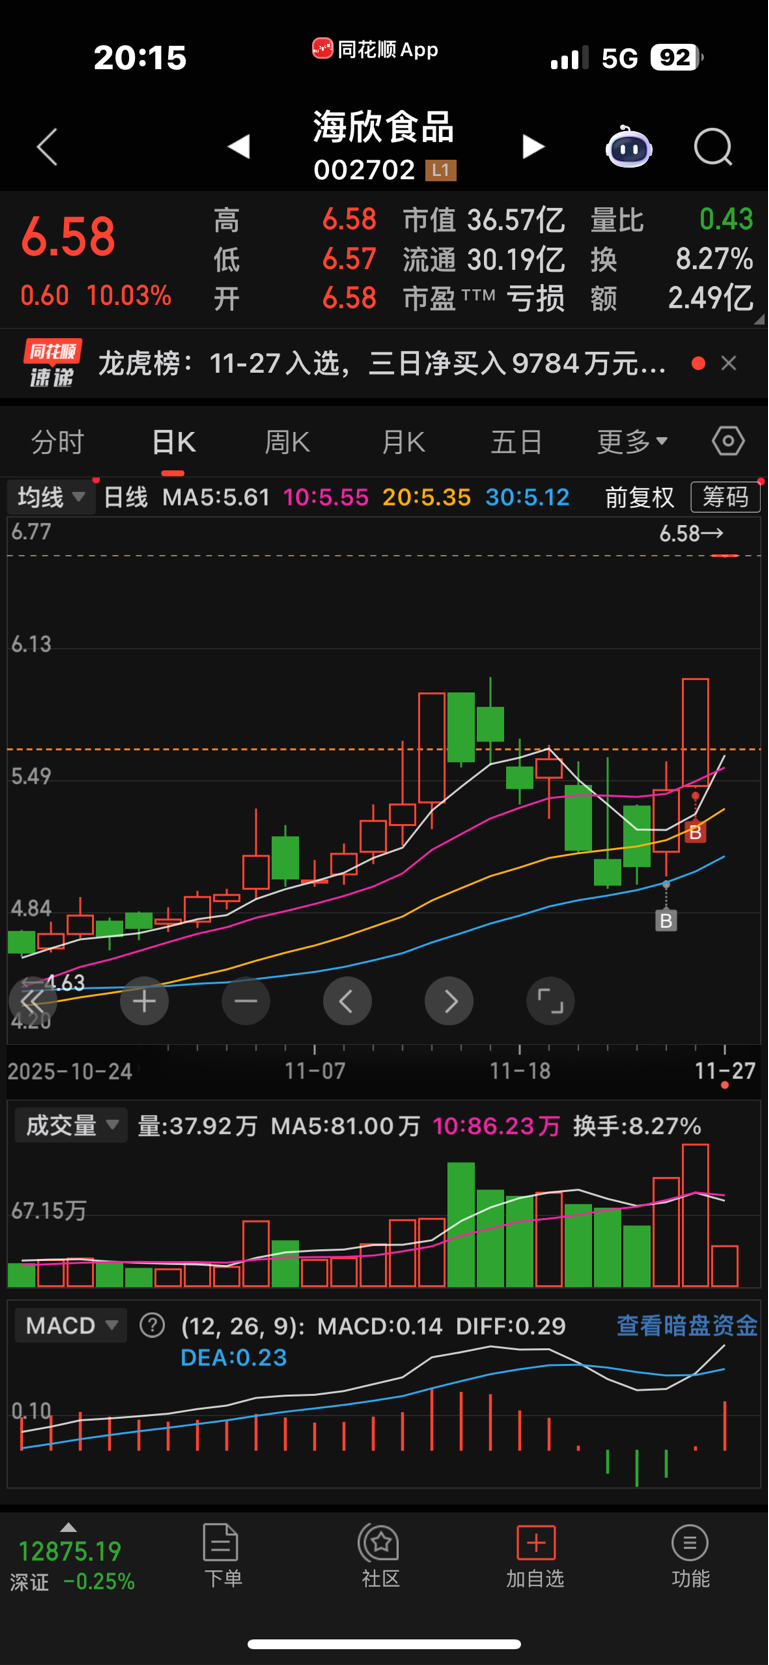The height and width of the screenshot is (1665, 769).
Task: Tap the 6.58→ price marker
Action: (x=691, y=534)
